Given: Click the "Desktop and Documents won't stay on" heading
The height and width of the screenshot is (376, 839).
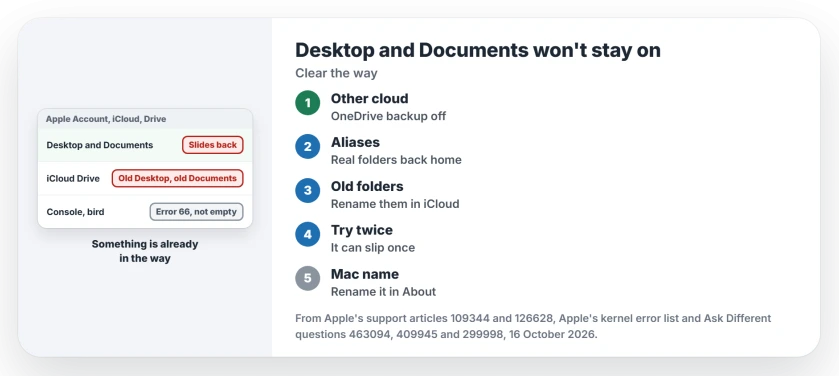Looking at the screenshot, I should (478, 50).
